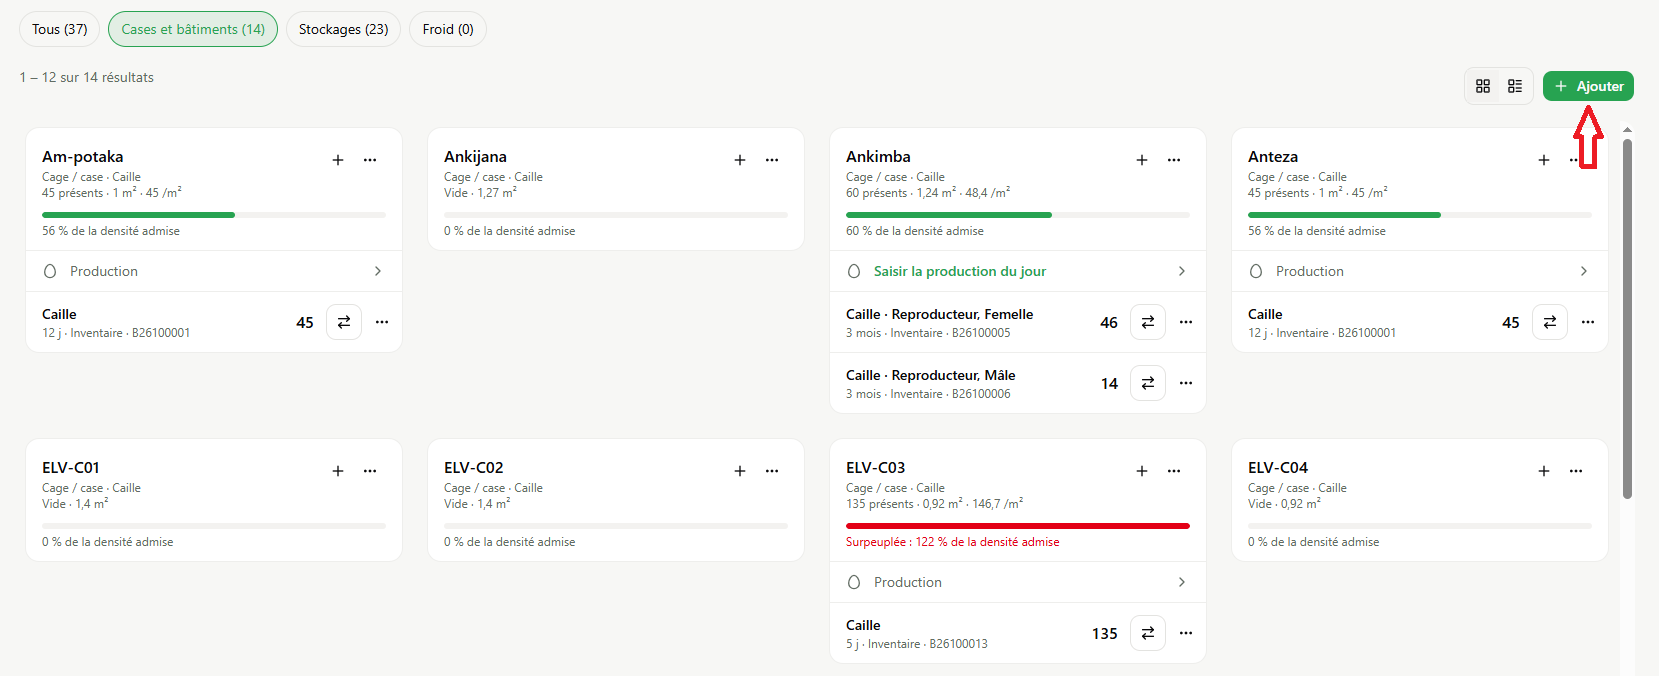Transfer the Reproducteur, Mâle batch in Ankimba
The height and width of the screenshot is (676, 1659).
point(1148,383)
